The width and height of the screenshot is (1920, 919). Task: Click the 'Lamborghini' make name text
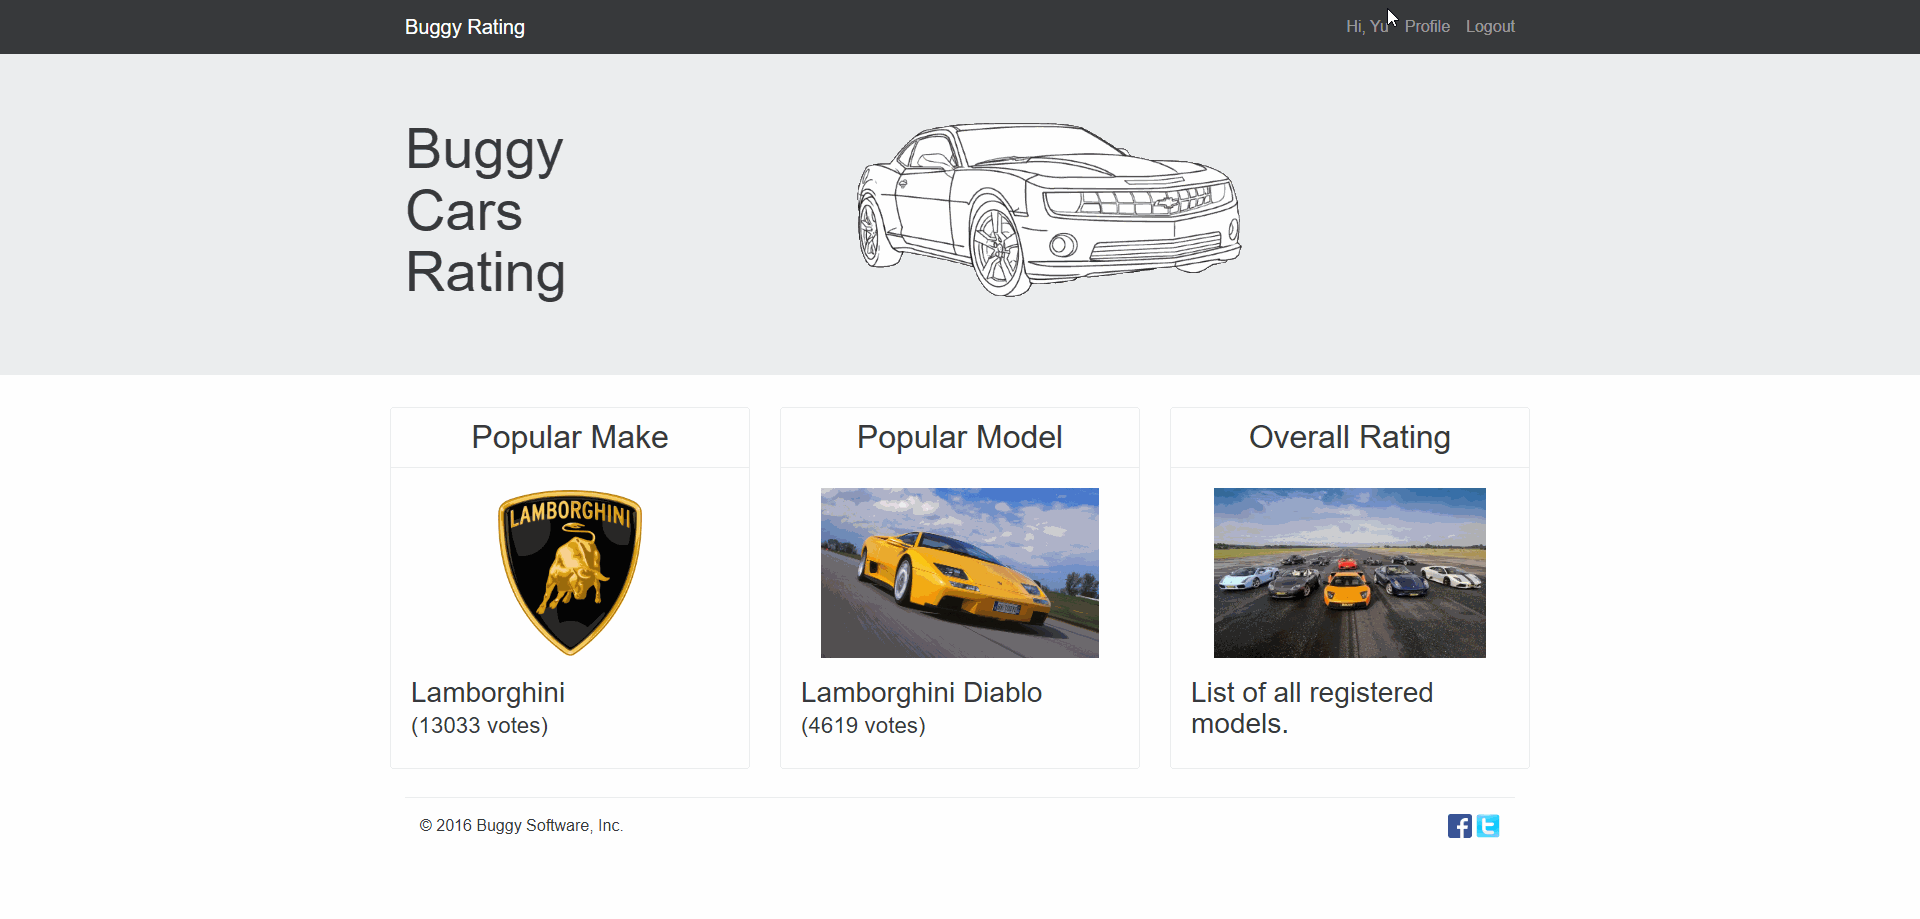[x=488, y=692]
